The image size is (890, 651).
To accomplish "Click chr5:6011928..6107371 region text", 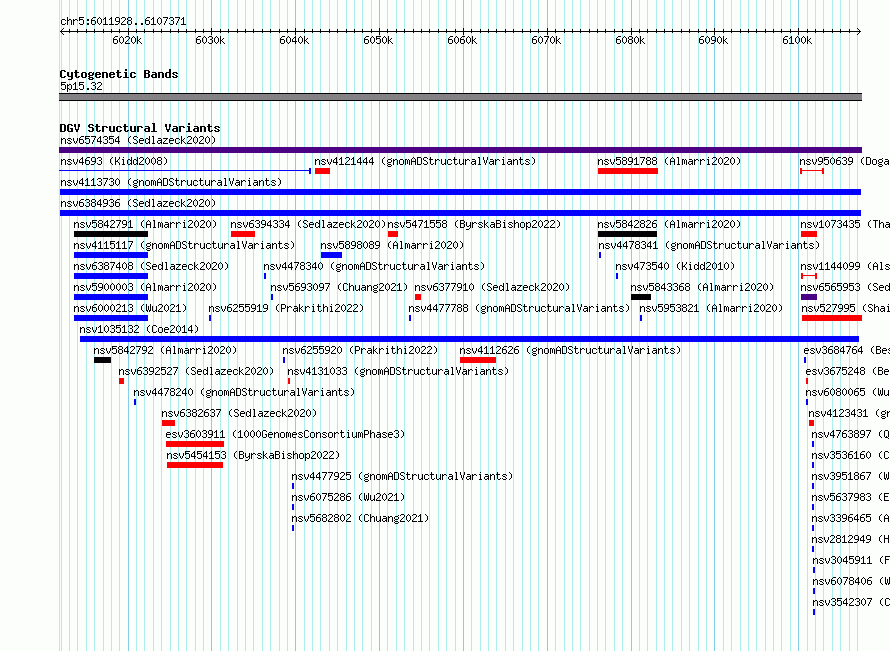I will coord(123,22).
